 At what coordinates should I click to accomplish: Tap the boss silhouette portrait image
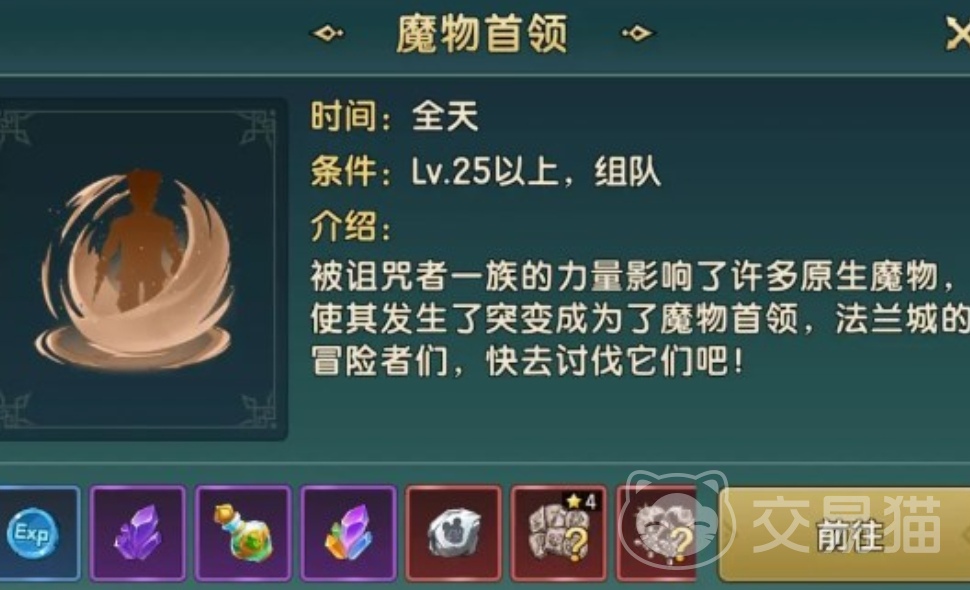[x=139, y=270]
